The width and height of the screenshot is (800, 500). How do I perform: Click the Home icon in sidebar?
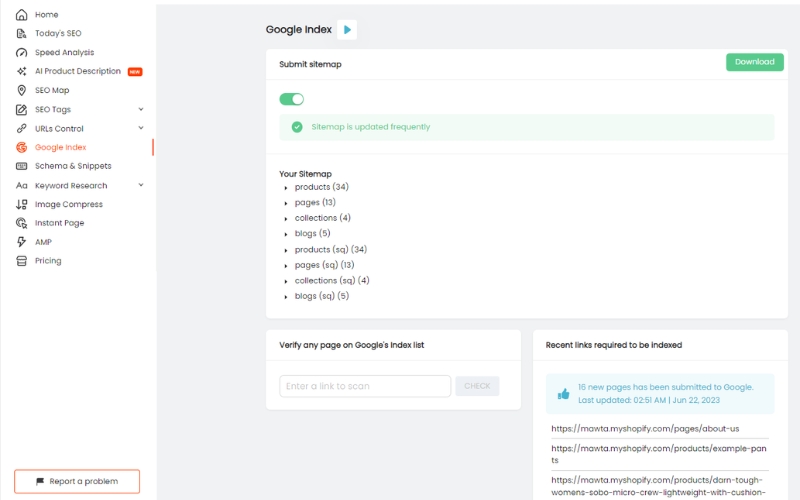point(21,15)
